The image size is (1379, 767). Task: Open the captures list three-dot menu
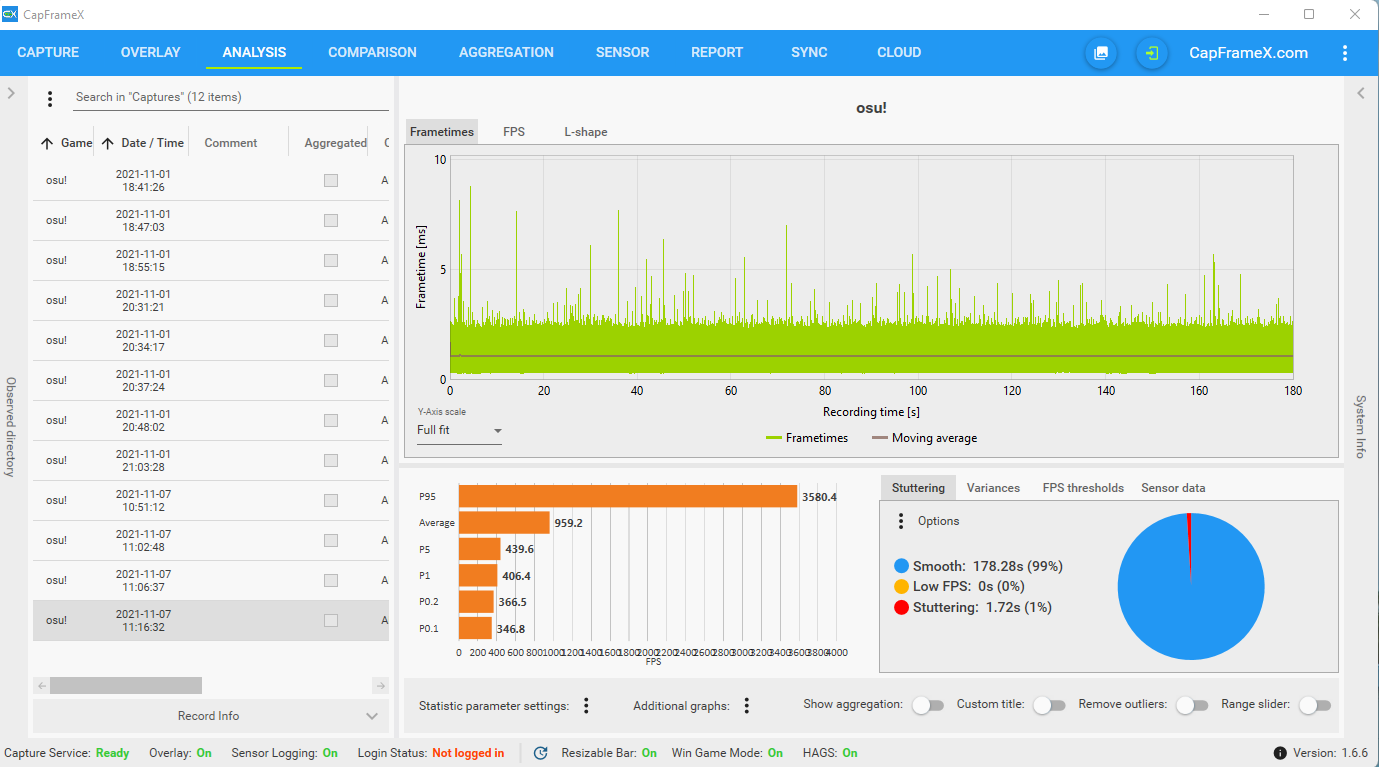tap(50, 98)
